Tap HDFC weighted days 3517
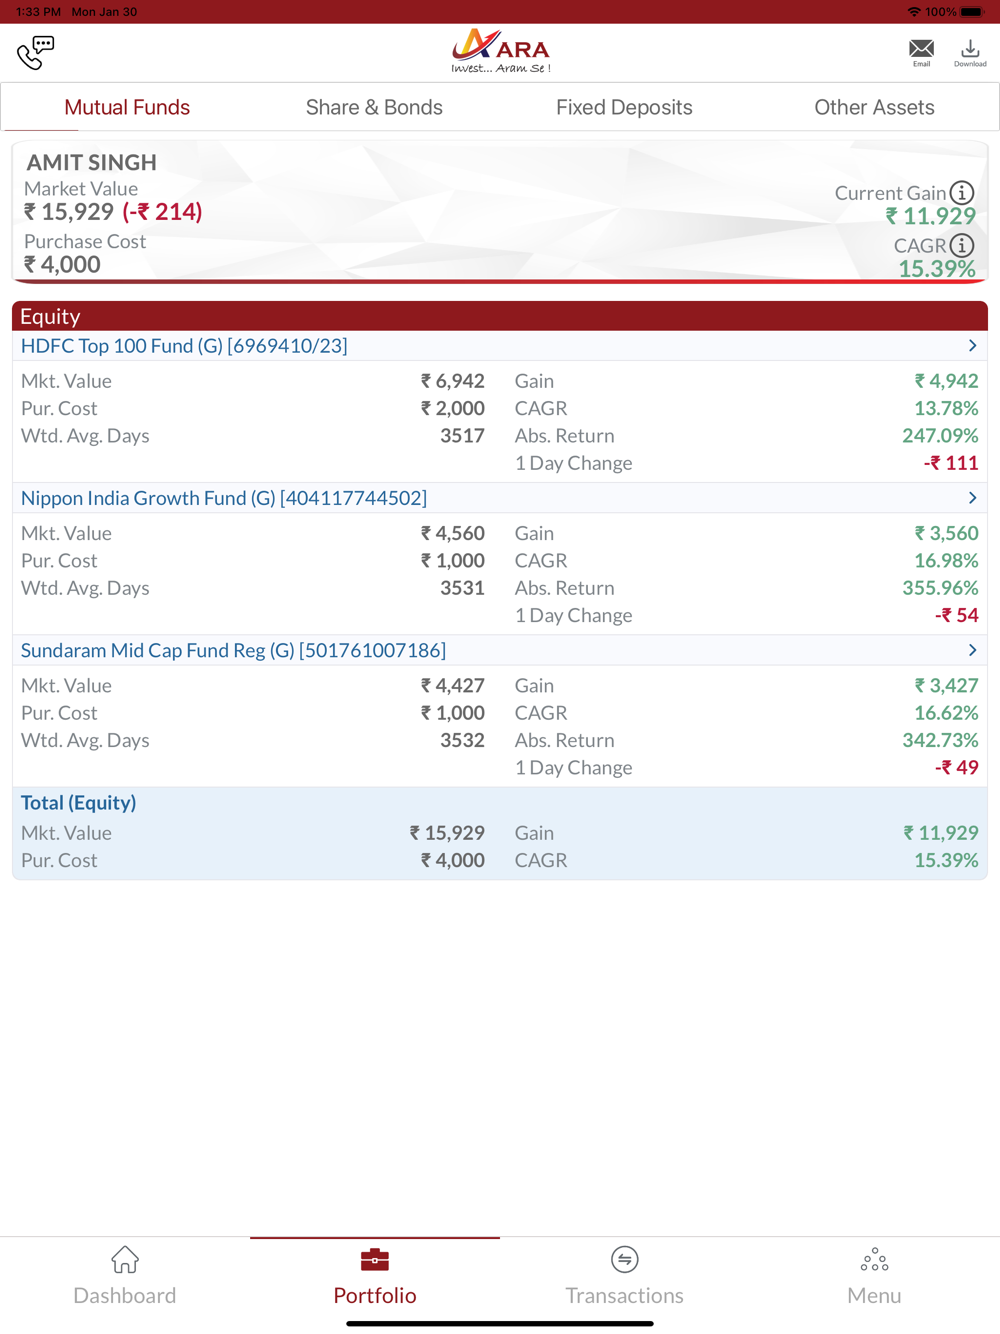The image size is (1000, 1334). point(462,435)
